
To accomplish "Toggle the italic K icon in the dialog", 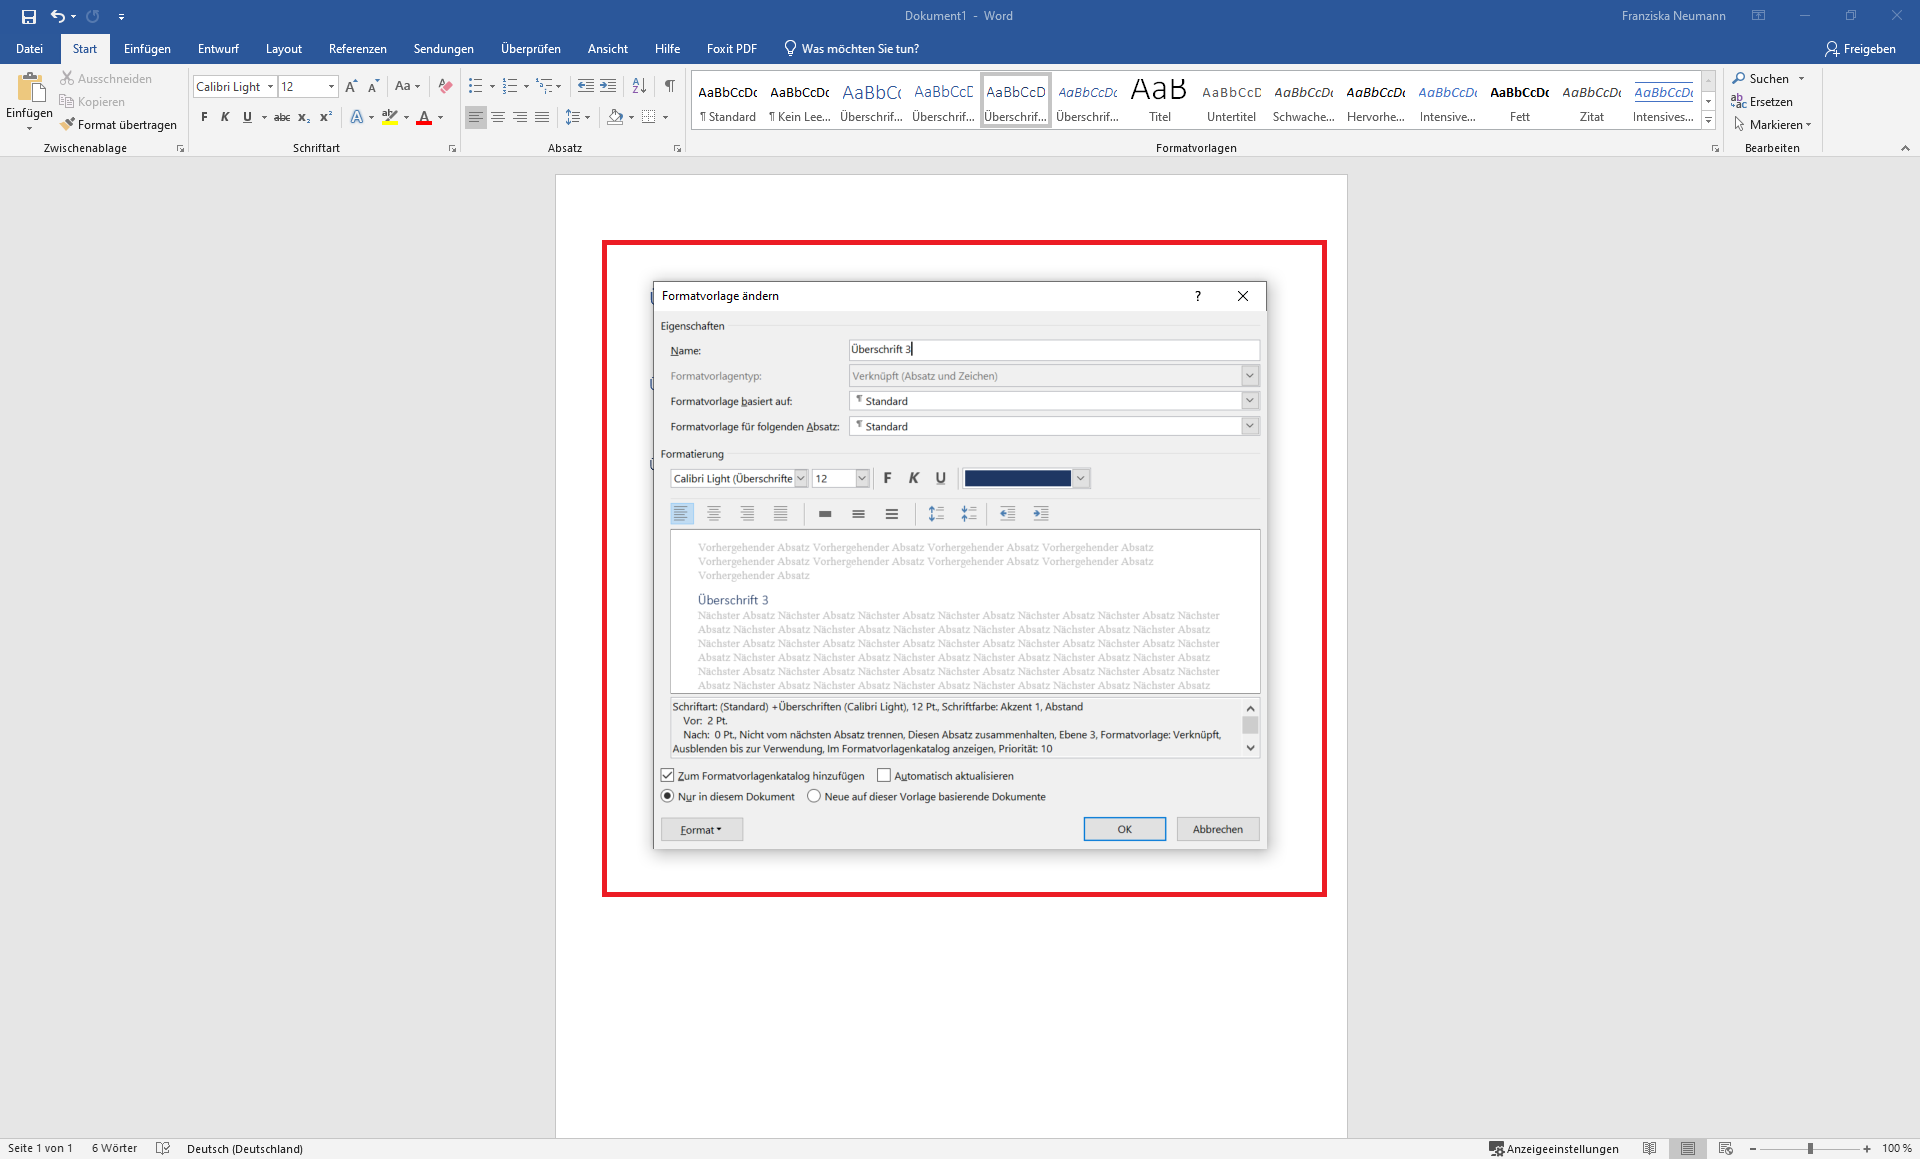I will 913,478.
